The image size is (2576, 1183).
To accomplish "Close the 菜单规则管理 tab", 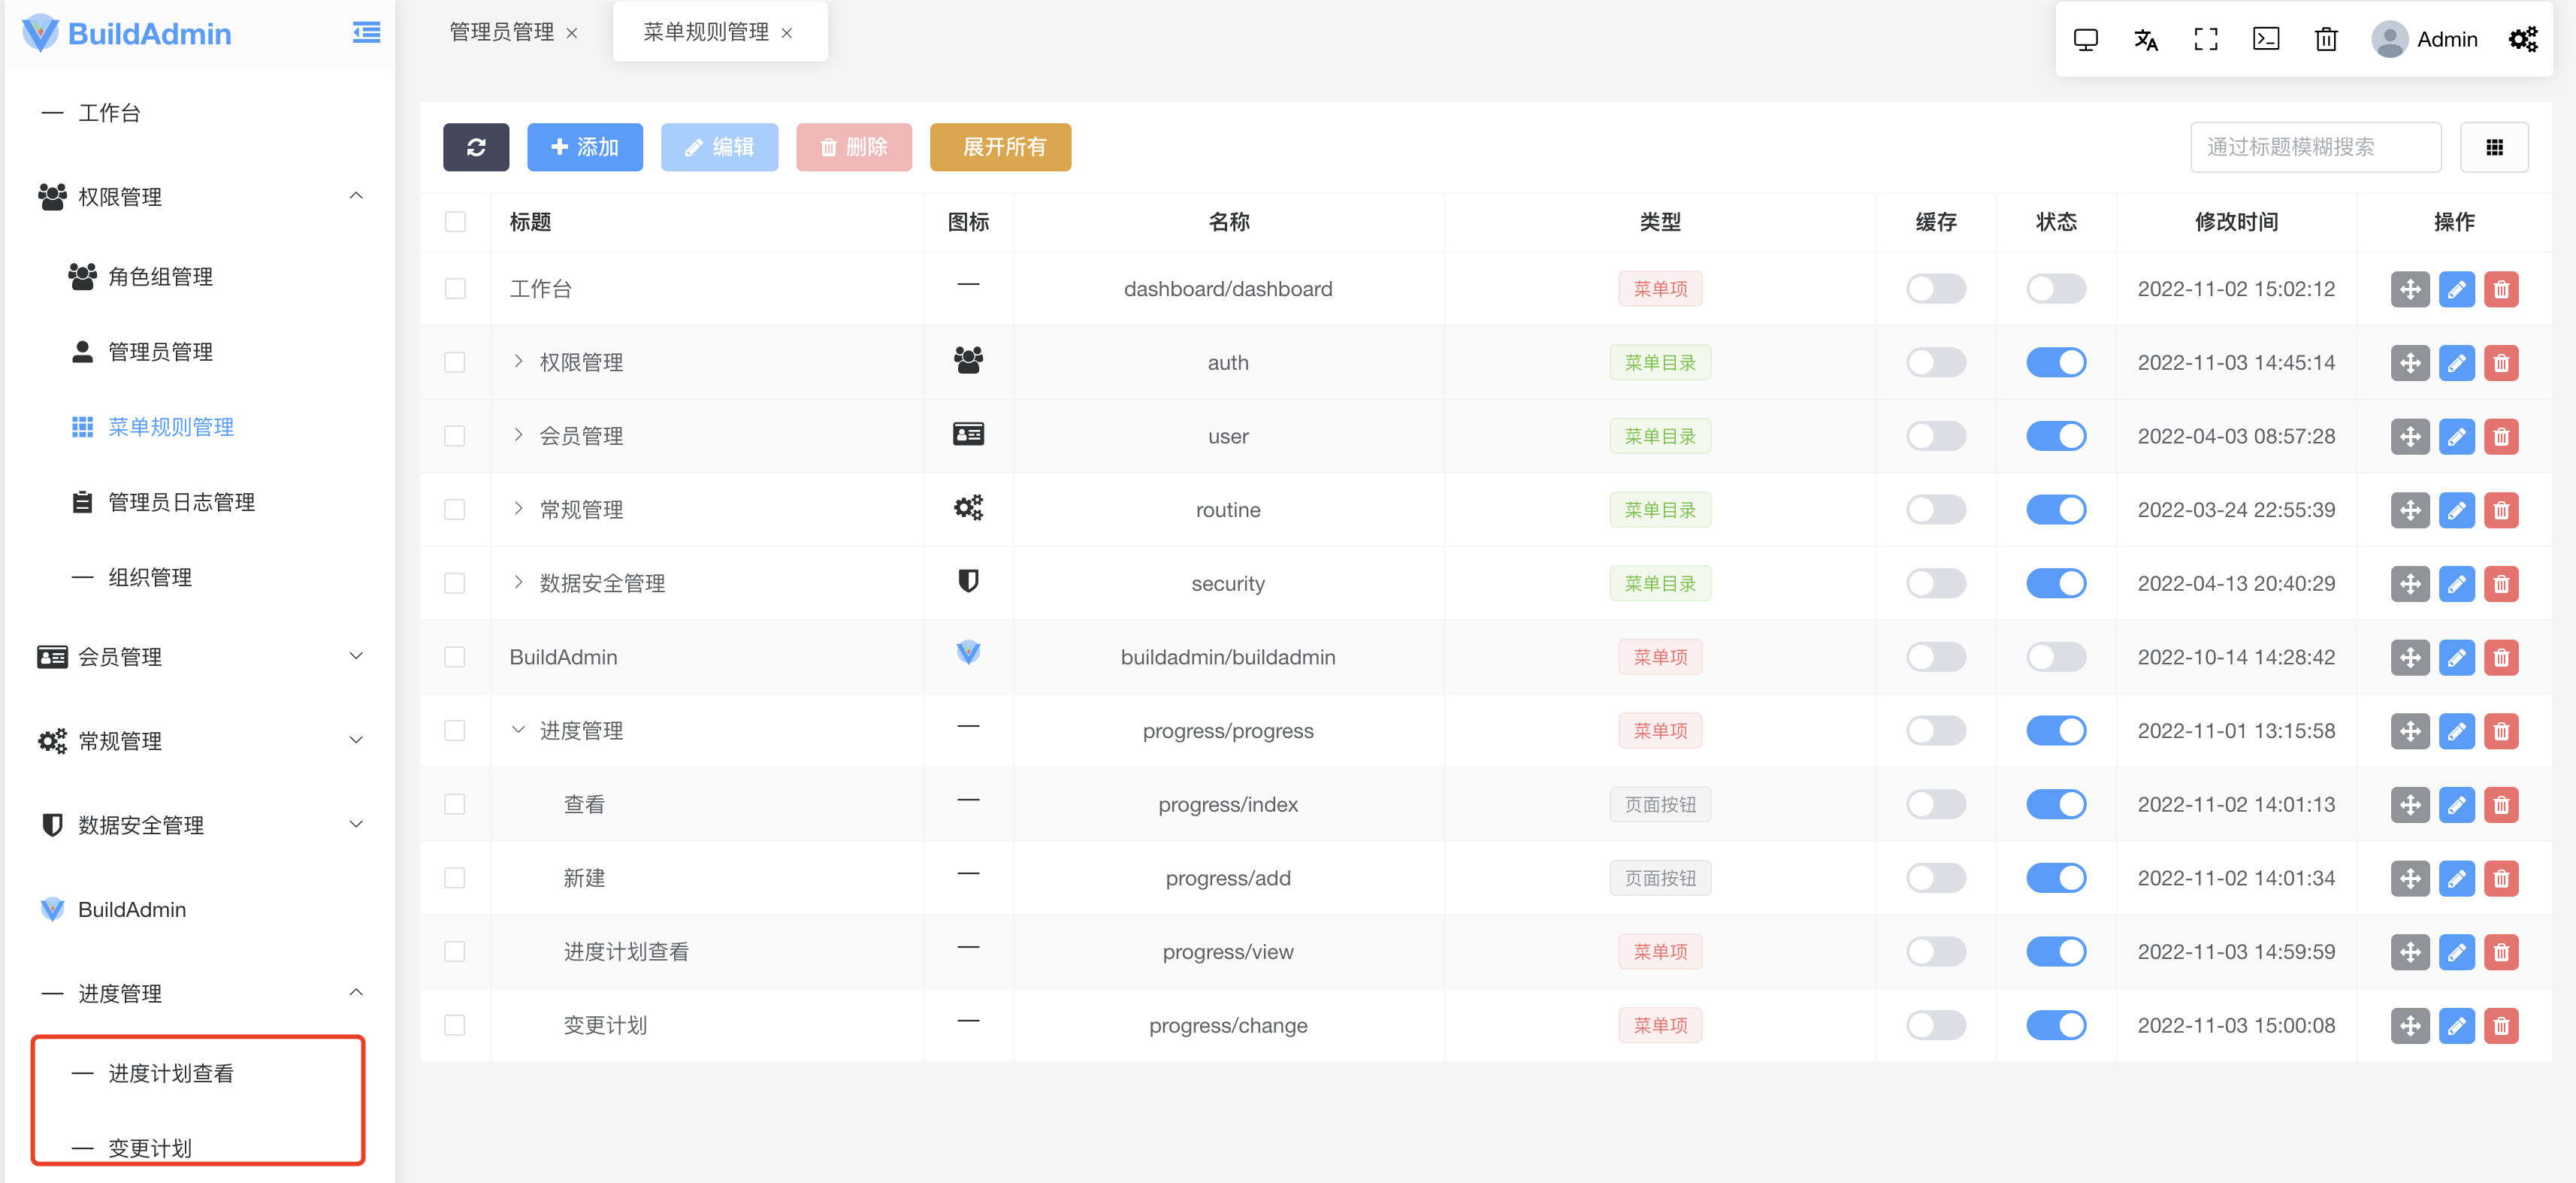I will [x=787, y=33].
